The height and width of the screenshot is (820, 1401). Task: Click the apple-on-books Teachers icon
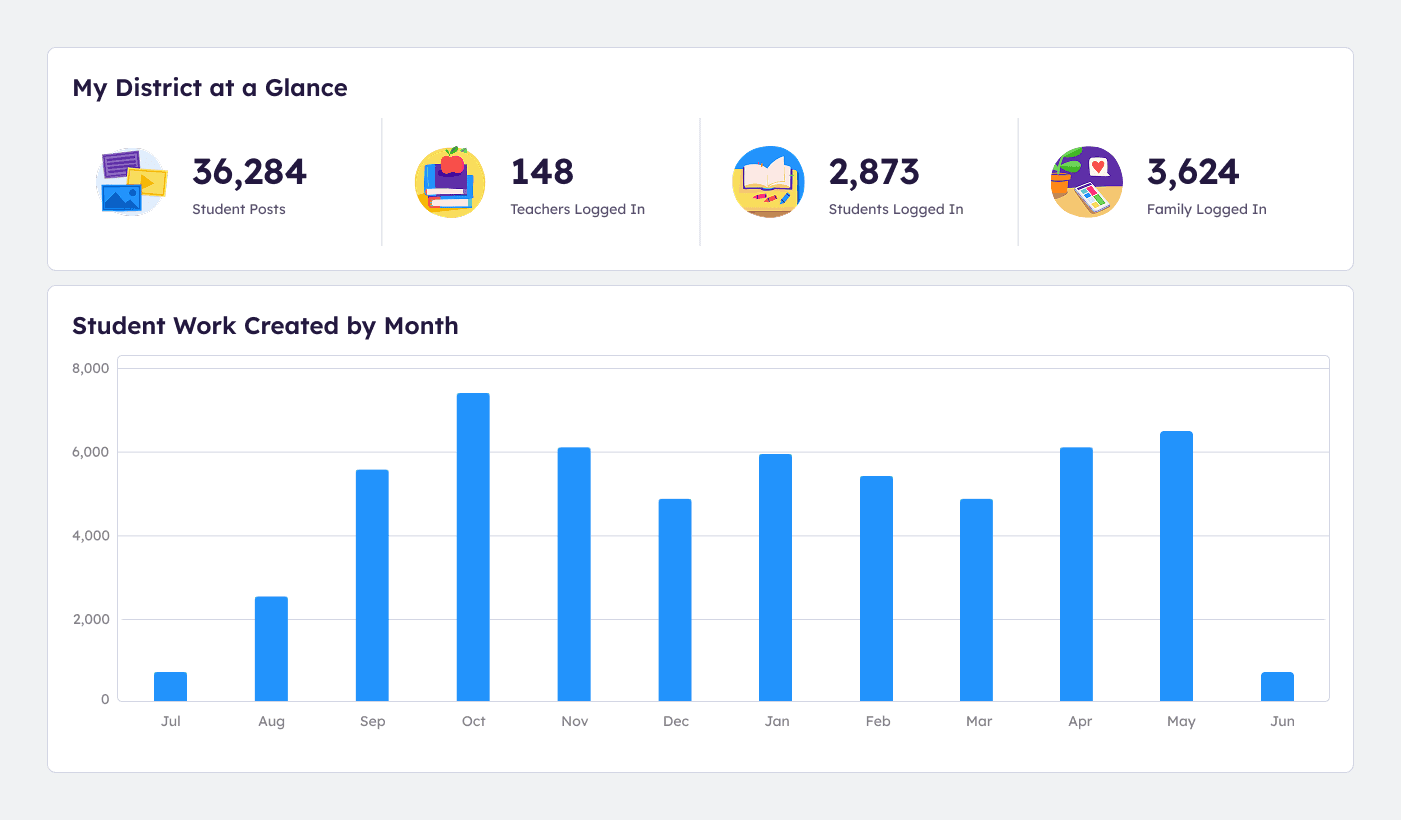[450, 182]
